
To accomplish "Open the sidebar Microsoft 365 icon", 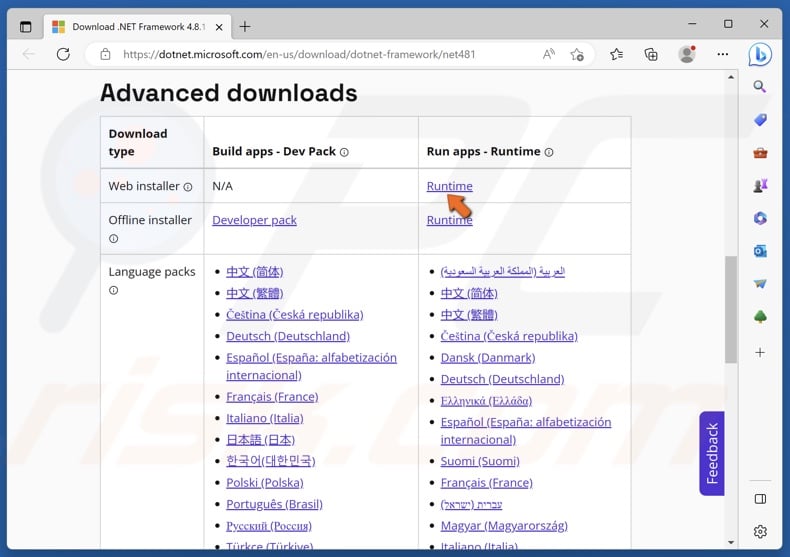I will pyautogui.click(x=760, y=218).
